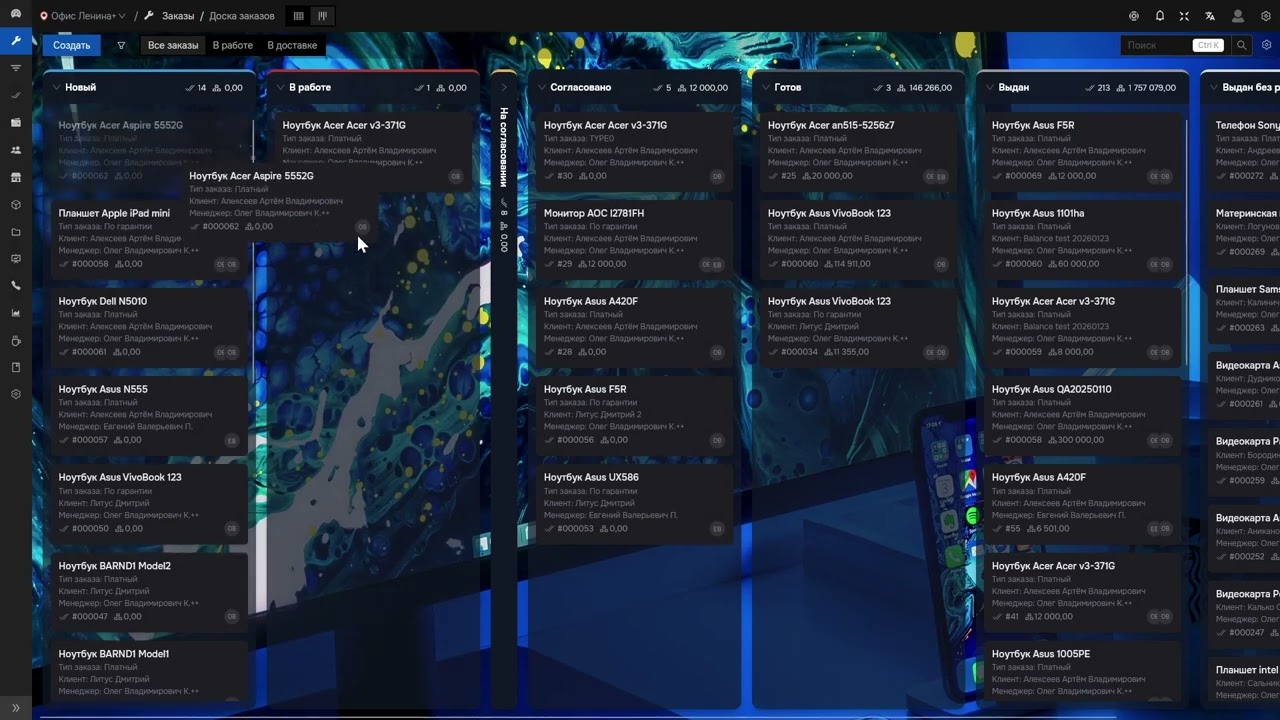Open the gear settings in top header
Screen dimensions: 1280x720
(x=1265, y=16)
